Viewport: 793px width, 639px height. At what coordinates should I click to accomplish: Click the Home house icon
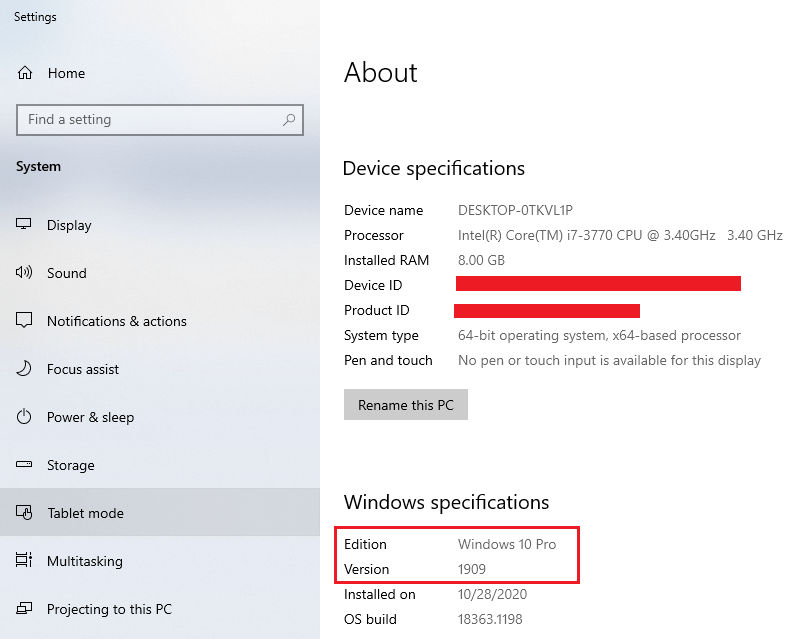(25, 73)
